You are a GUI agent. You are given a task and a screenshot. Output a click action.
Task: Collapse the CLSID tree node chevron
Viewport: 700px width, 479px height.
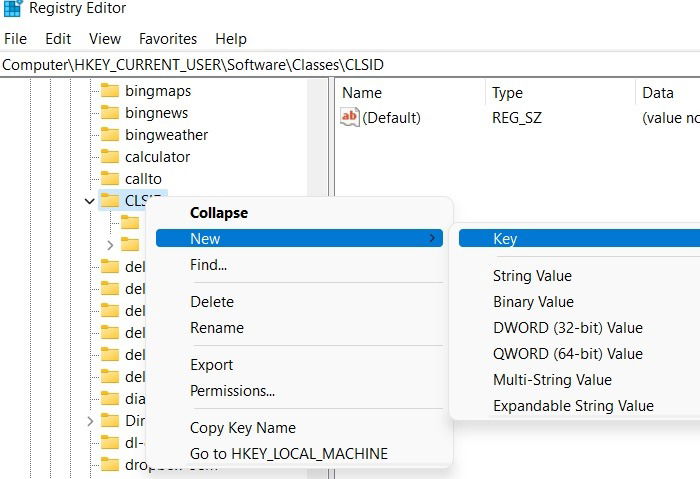(x=90, y=201)
